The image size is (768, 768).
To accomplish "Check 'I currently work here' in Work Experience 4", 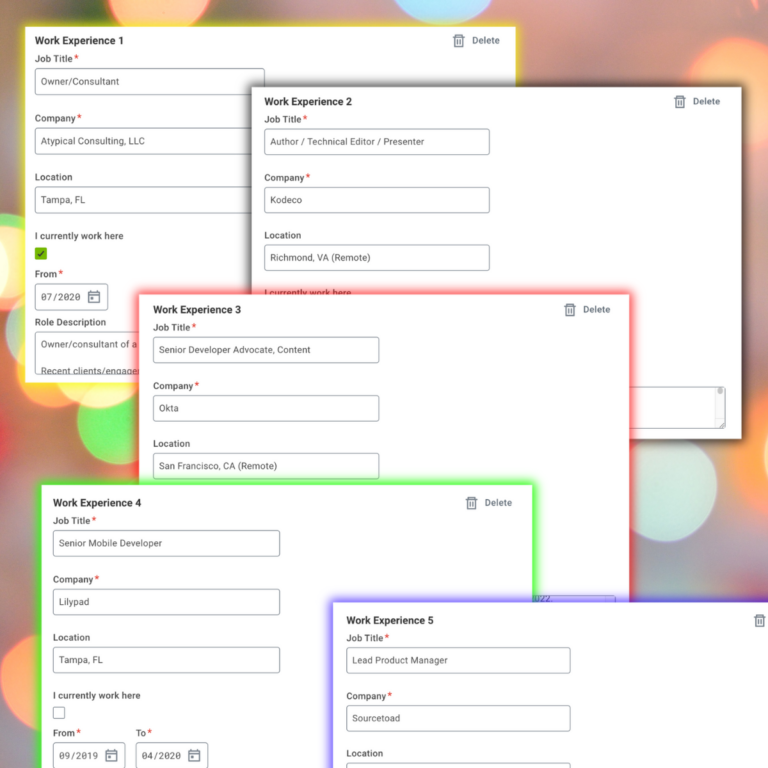I will (x=59, y=713).
